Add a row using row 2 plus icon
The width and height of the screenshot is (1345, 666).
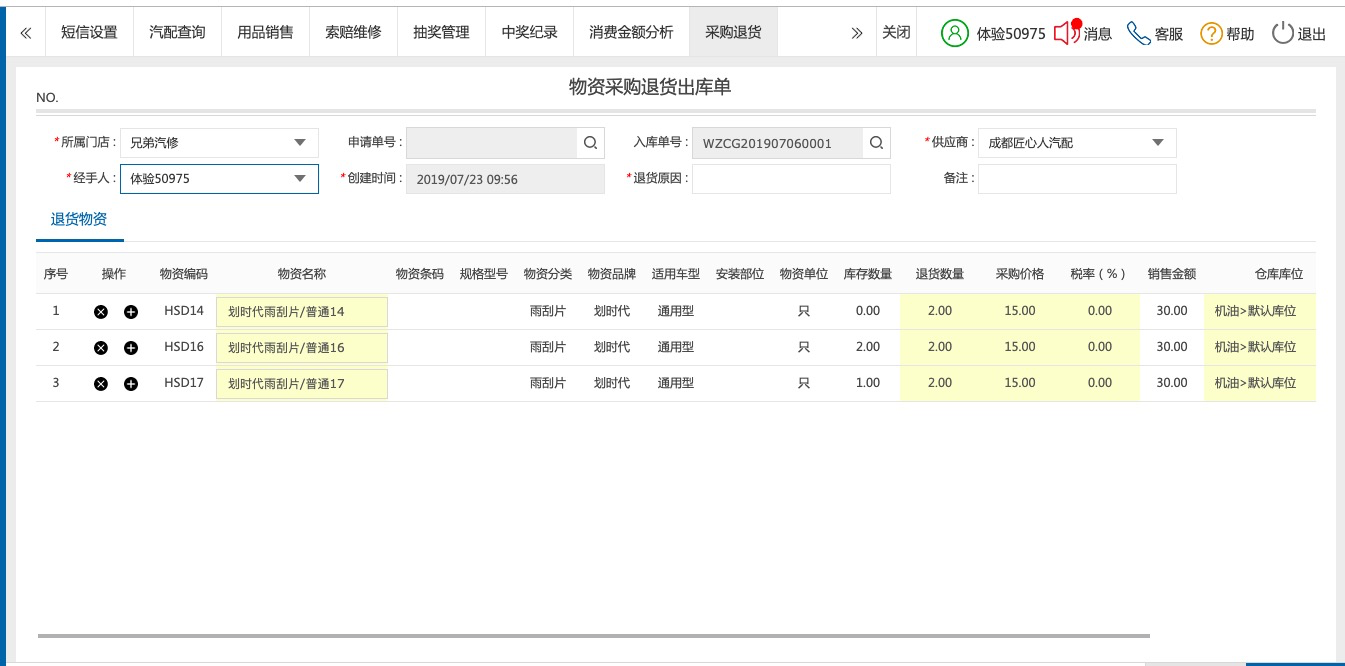click(131, 348)
